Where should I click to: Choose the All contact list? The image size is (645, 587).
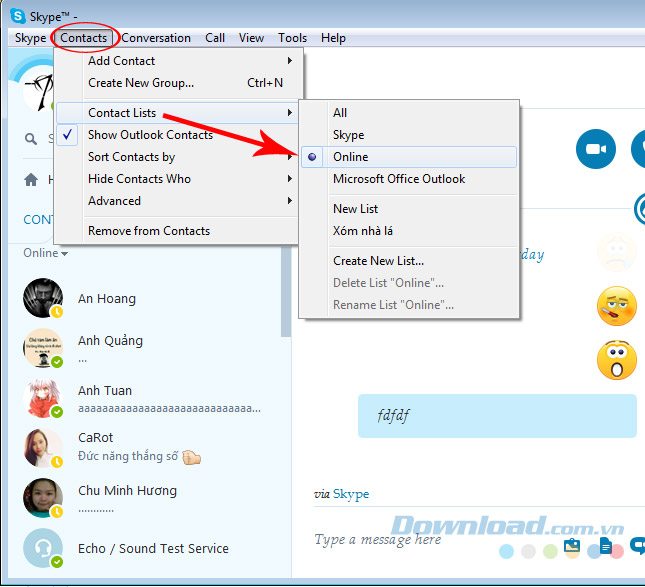(408, 113)
